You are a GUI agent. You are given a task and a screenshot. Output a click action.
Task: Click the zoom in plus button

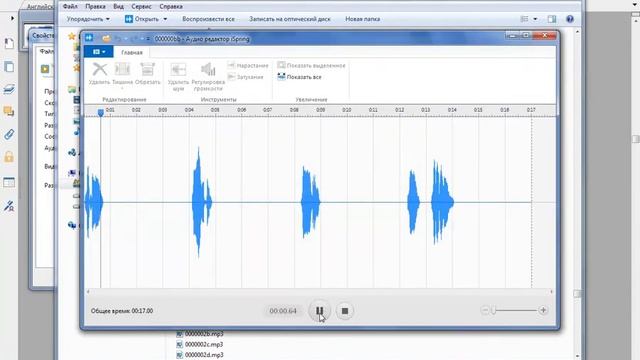(543, 311)
